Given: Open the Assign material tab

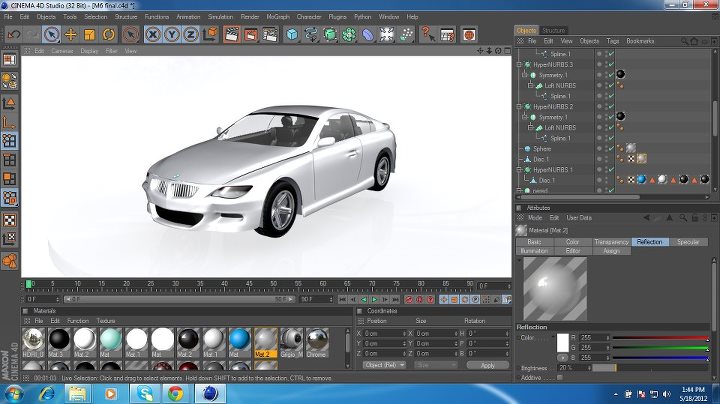Looking at the screenshot, I should [611, 251].
